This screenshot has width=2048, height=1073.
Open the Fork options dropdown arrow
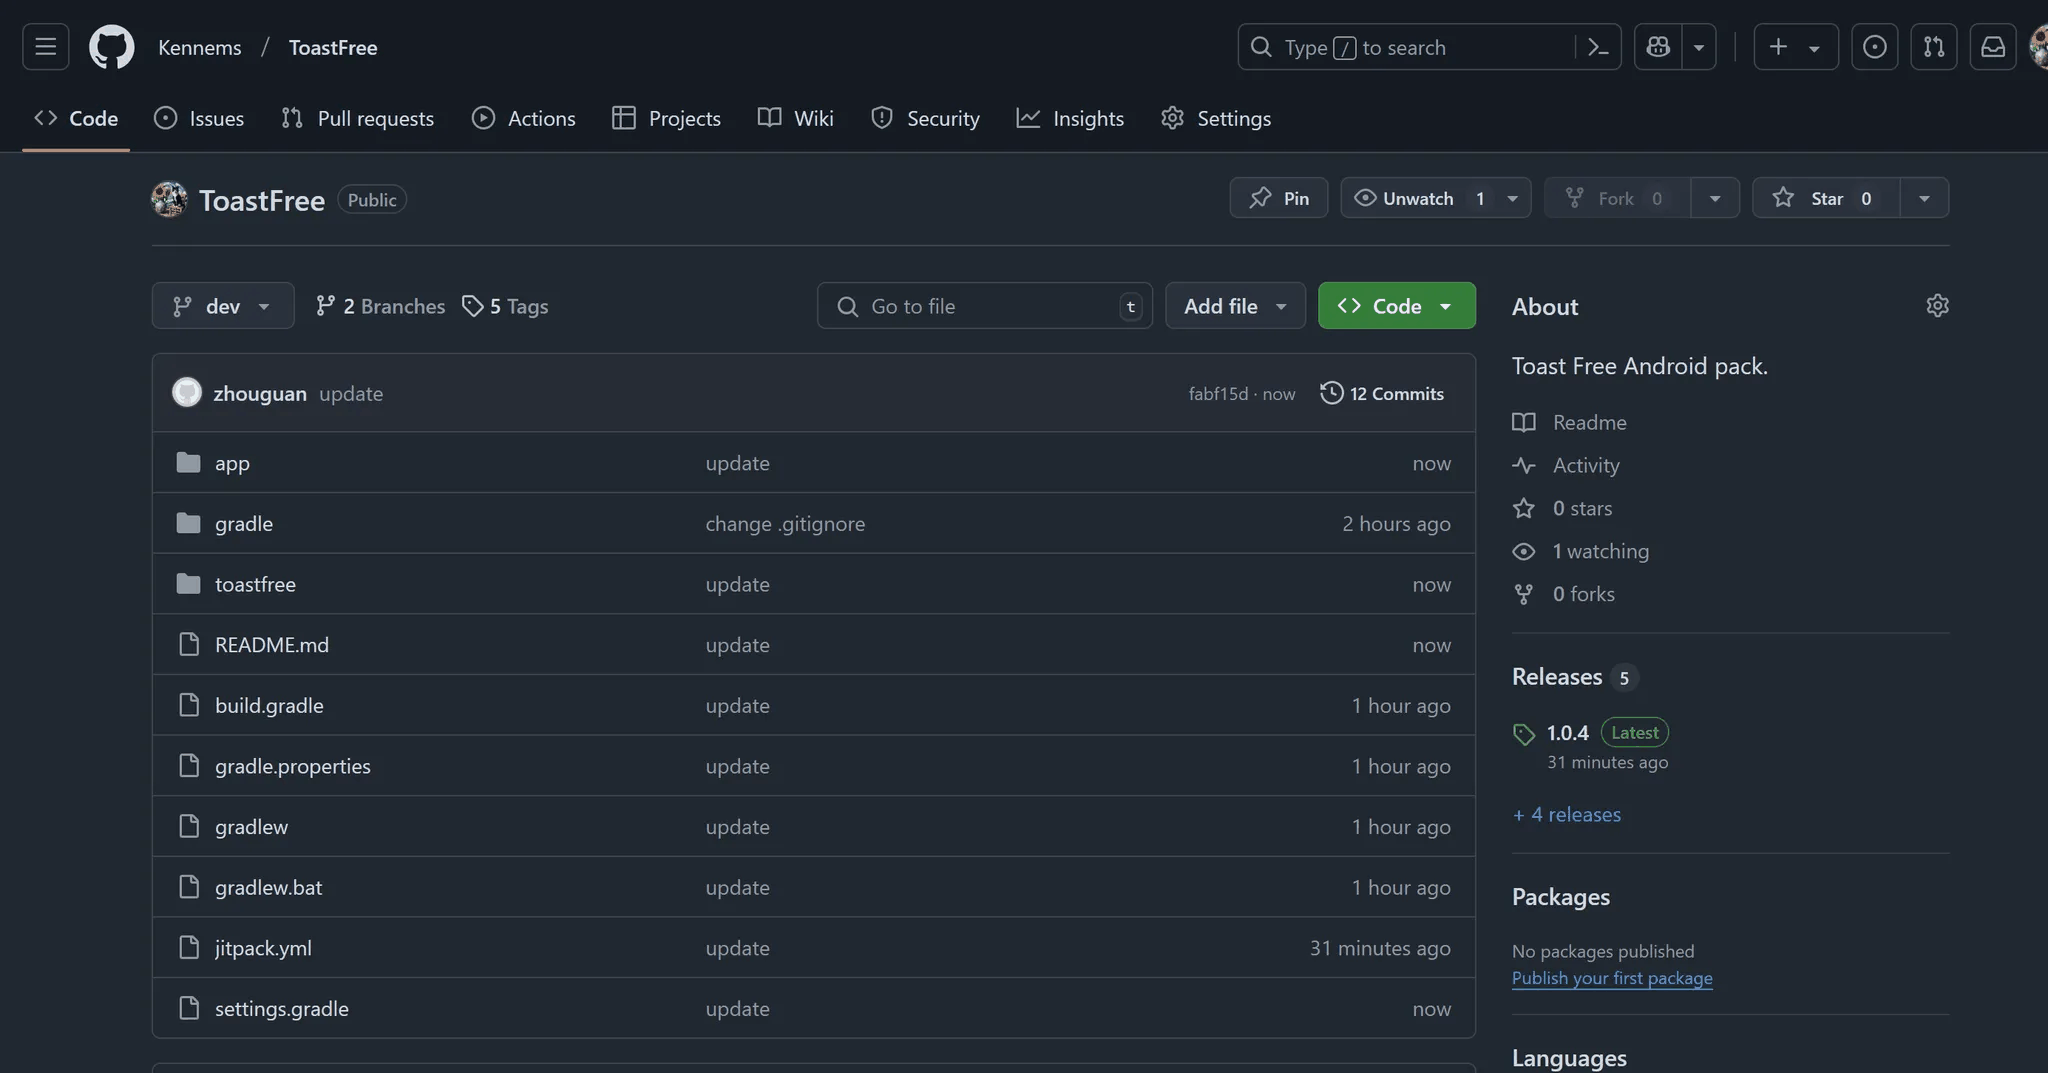(1715, 198)
